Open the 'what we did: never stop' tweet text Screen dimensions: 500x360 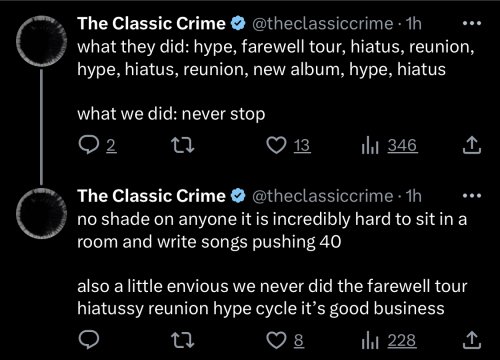pos(171,114)
